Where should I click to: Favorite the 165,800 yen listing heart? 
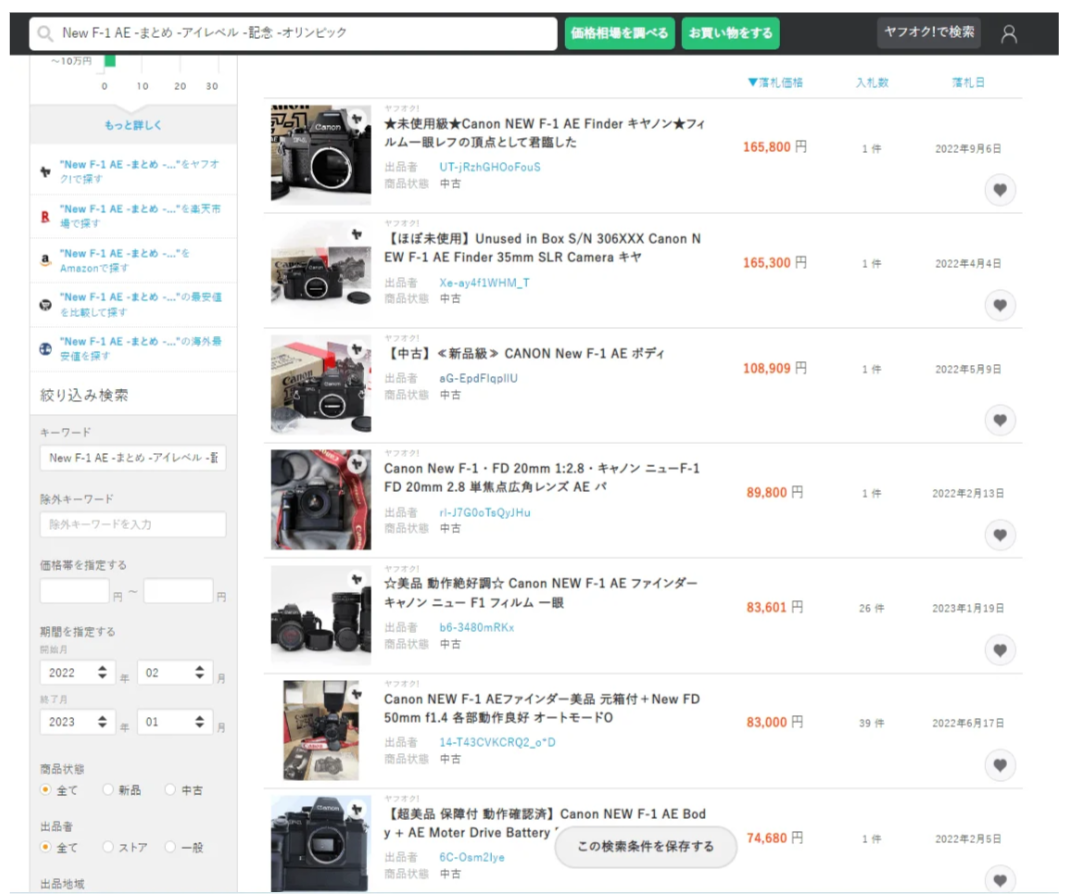(999, 190)
